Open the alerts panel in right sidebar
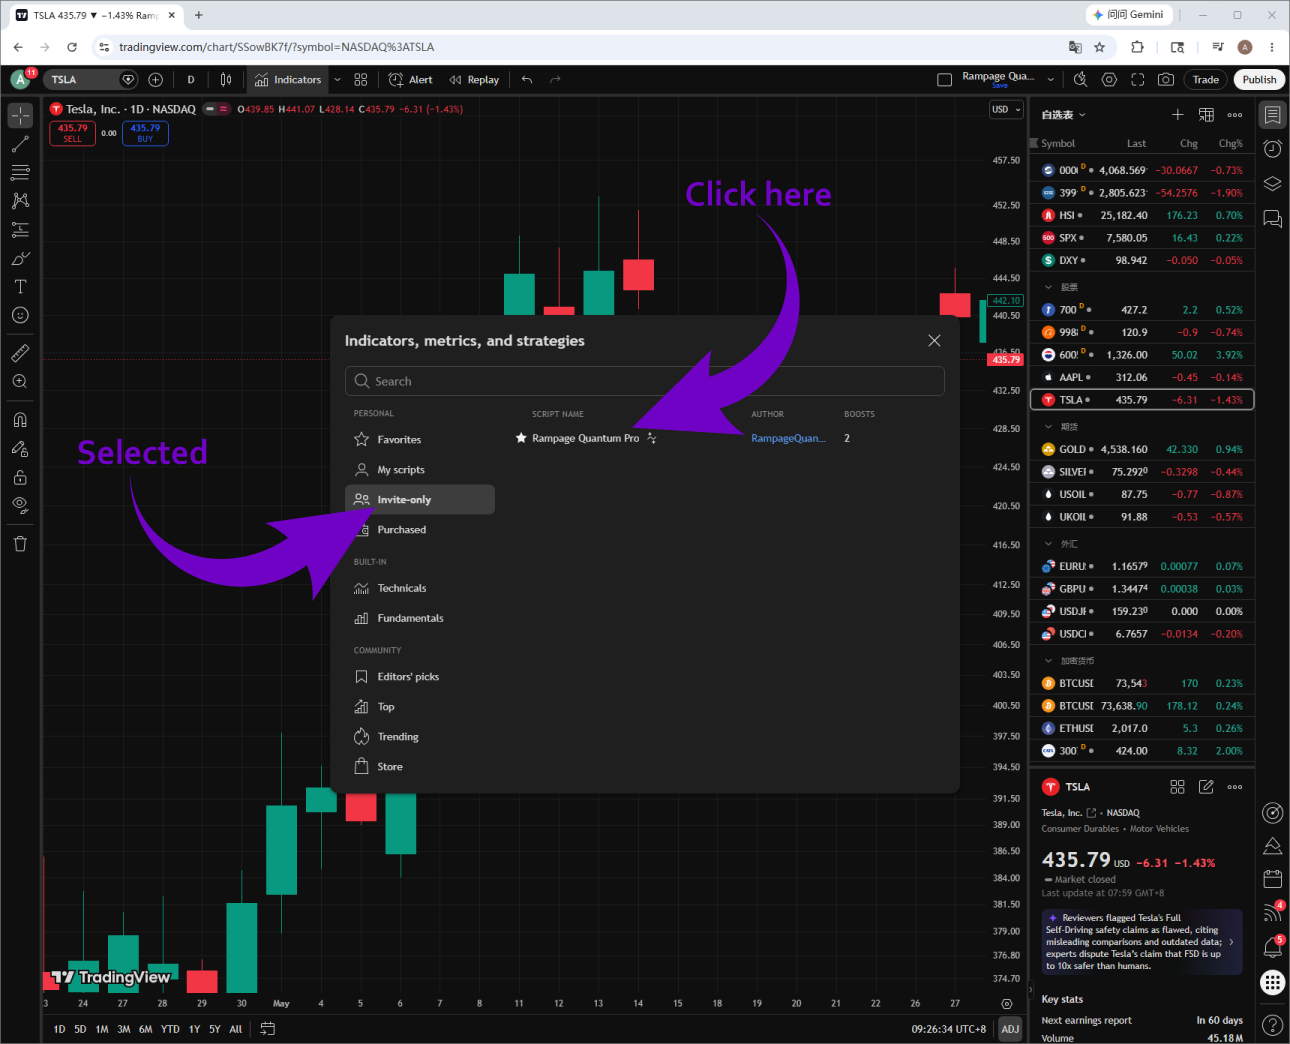This screenshot has height=1044, width=1290. pos(1272,149)
